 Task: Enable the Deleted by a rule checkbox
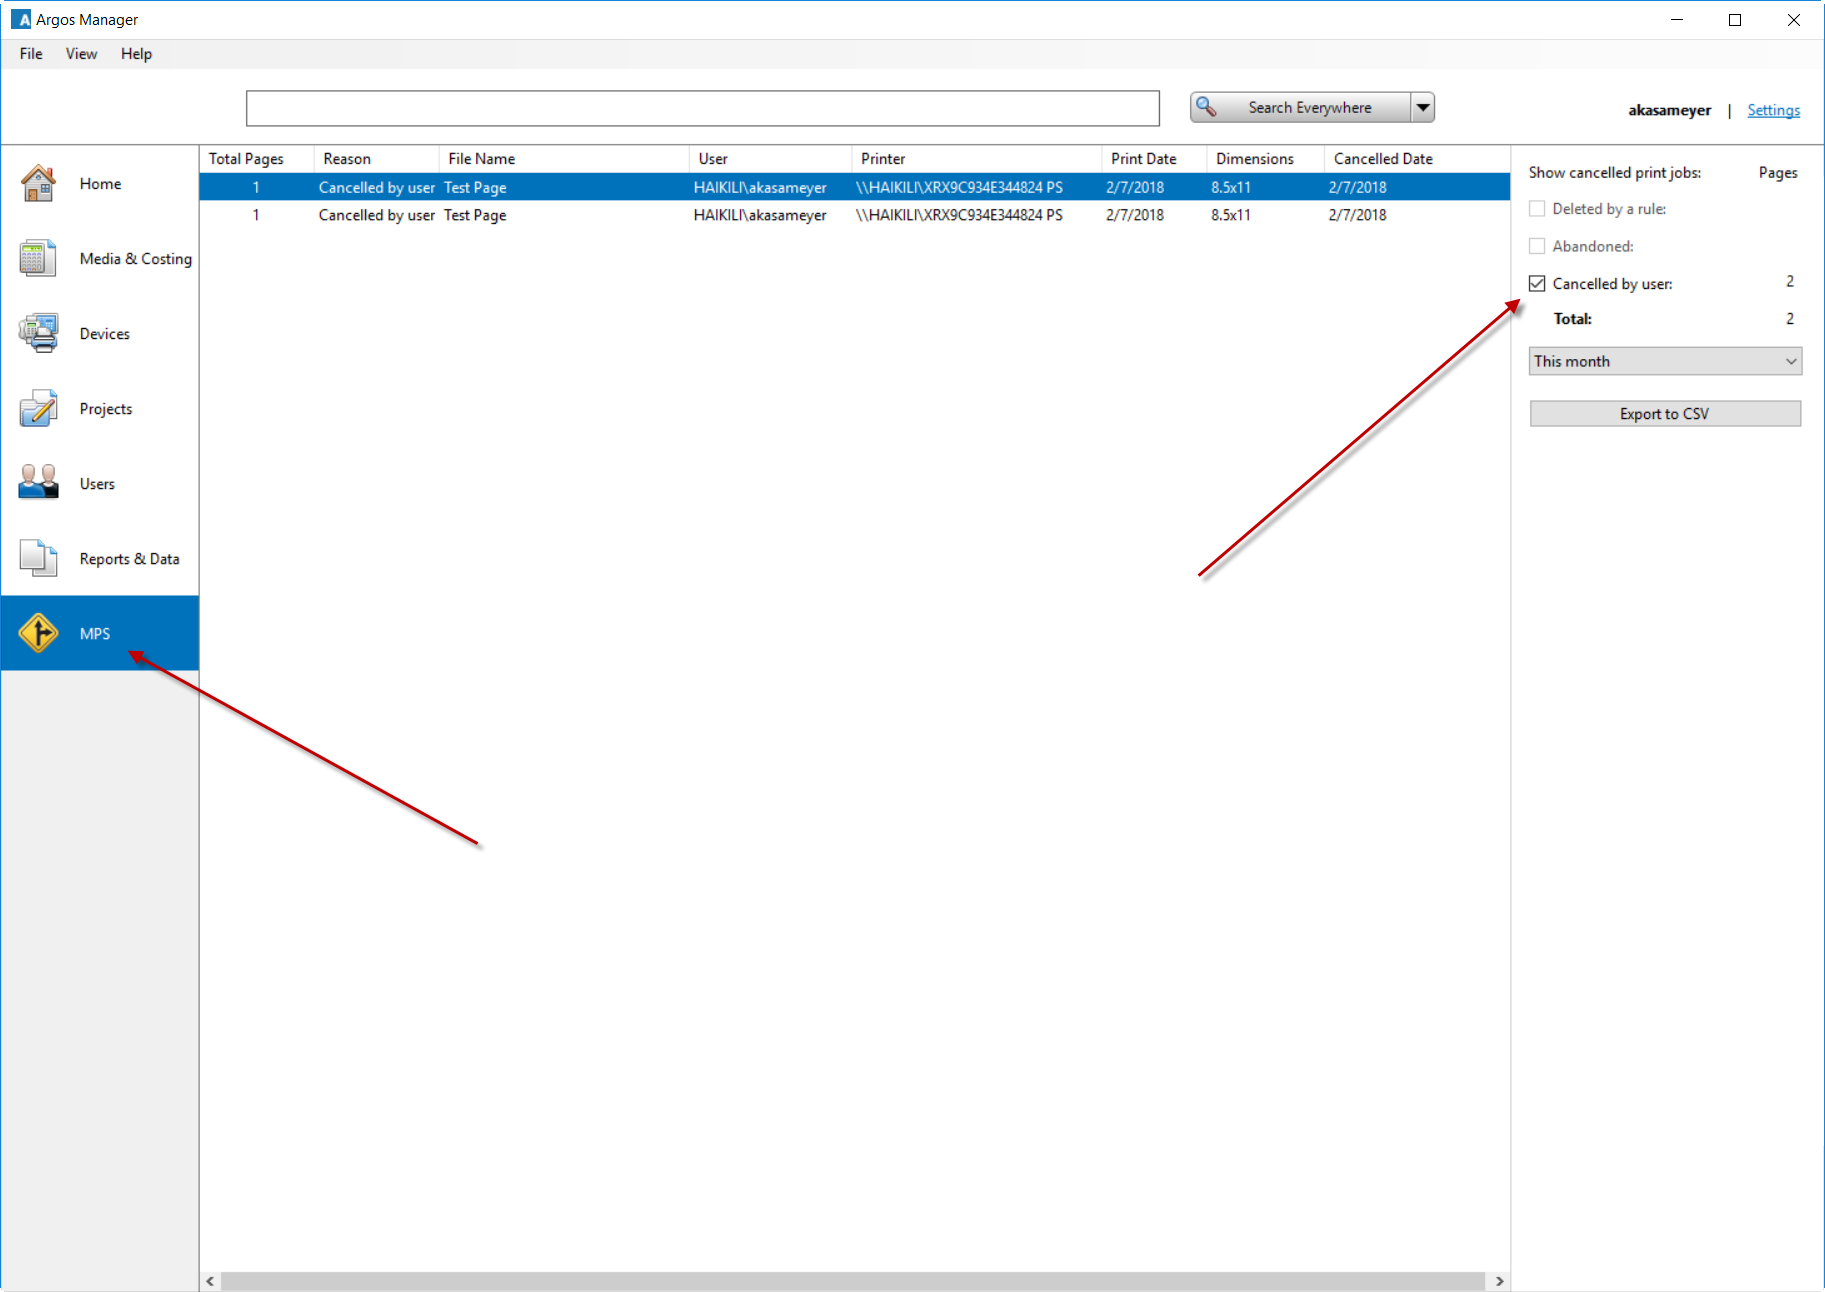tap(1537, 209)
